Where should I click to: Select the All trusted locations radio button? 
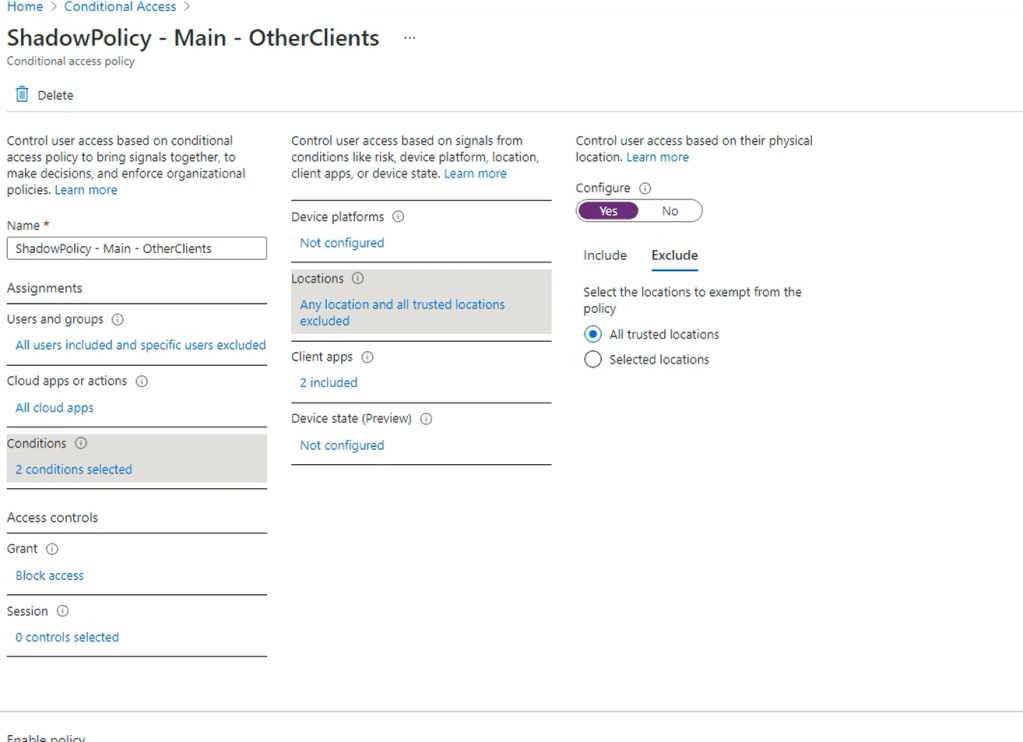tap(592, 335)
